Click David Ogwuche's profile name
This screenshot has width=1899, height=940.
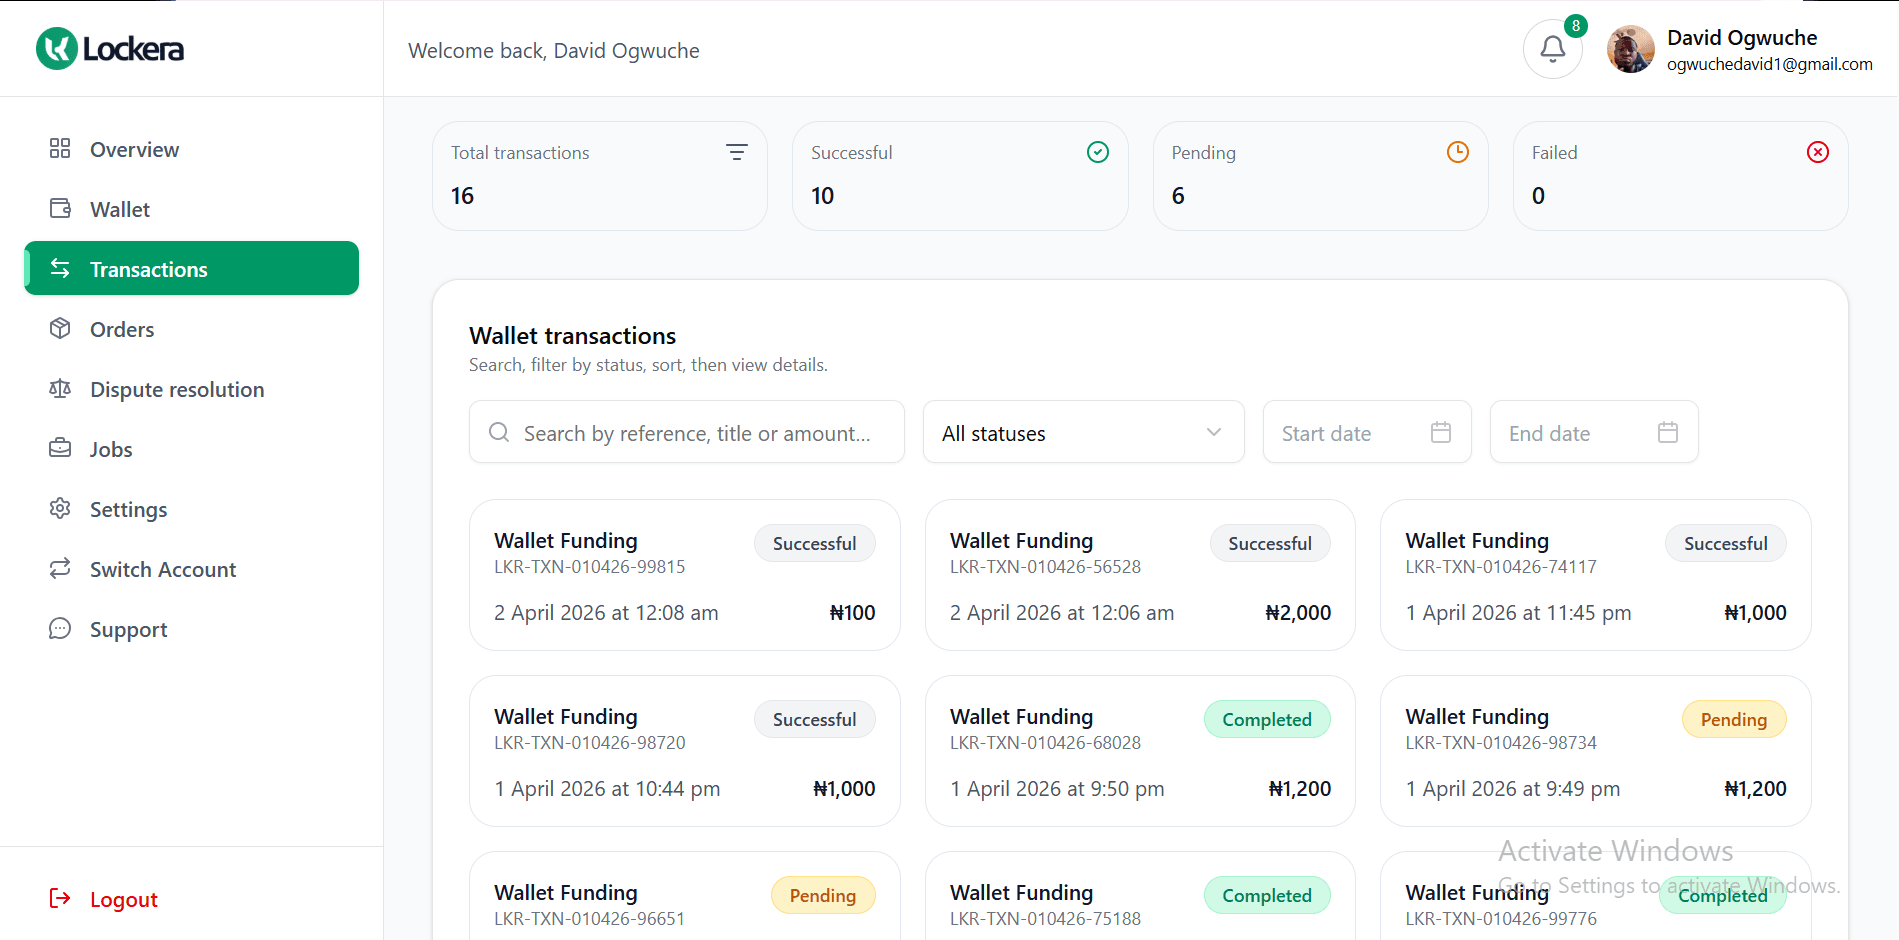[1742, 37]
